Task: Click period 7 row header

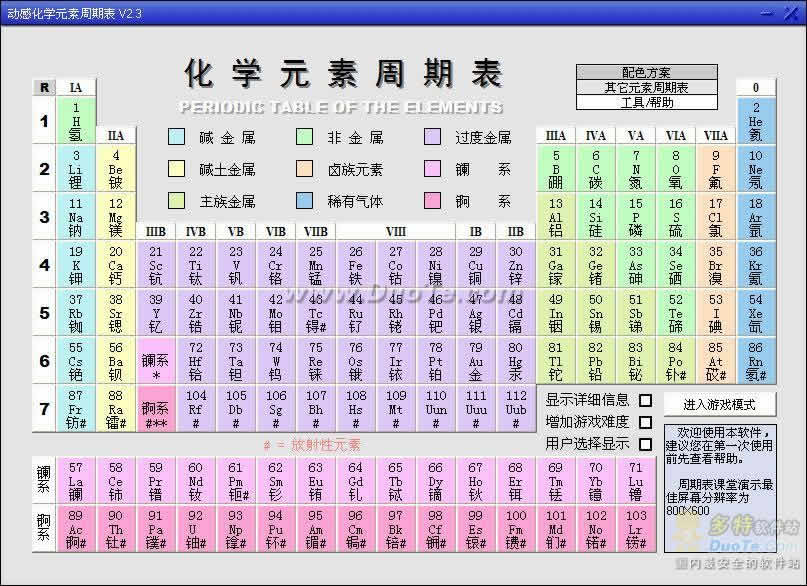Action: click(x=44, y=409)
